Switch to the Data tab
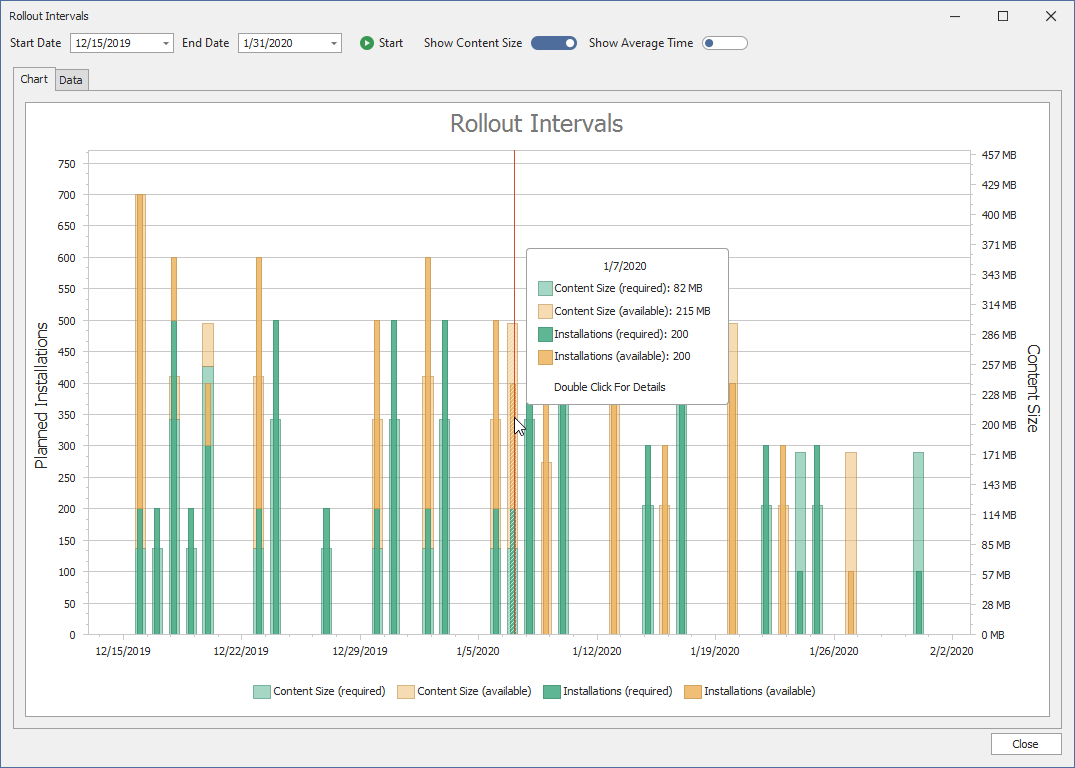Screen dimensions: 1075x768 click(x=71, y=80)
